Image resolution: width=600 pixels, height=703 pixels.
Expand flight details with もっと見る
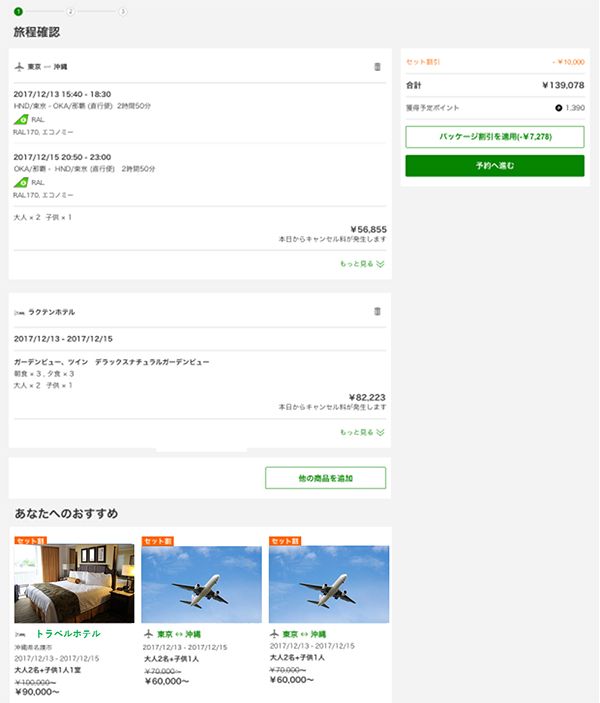tap(362, 264)
